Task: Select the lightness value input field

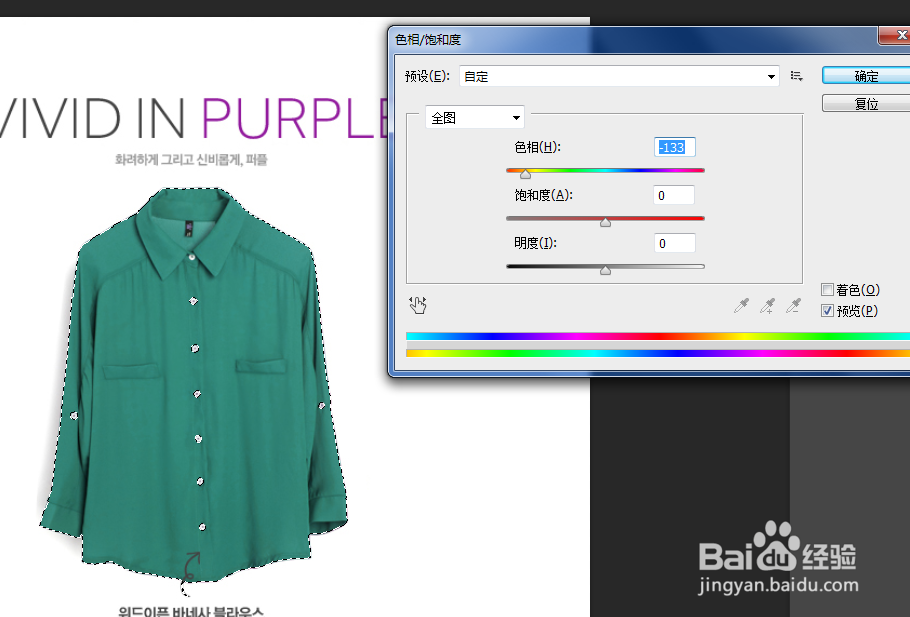Action: click(673, 242)
